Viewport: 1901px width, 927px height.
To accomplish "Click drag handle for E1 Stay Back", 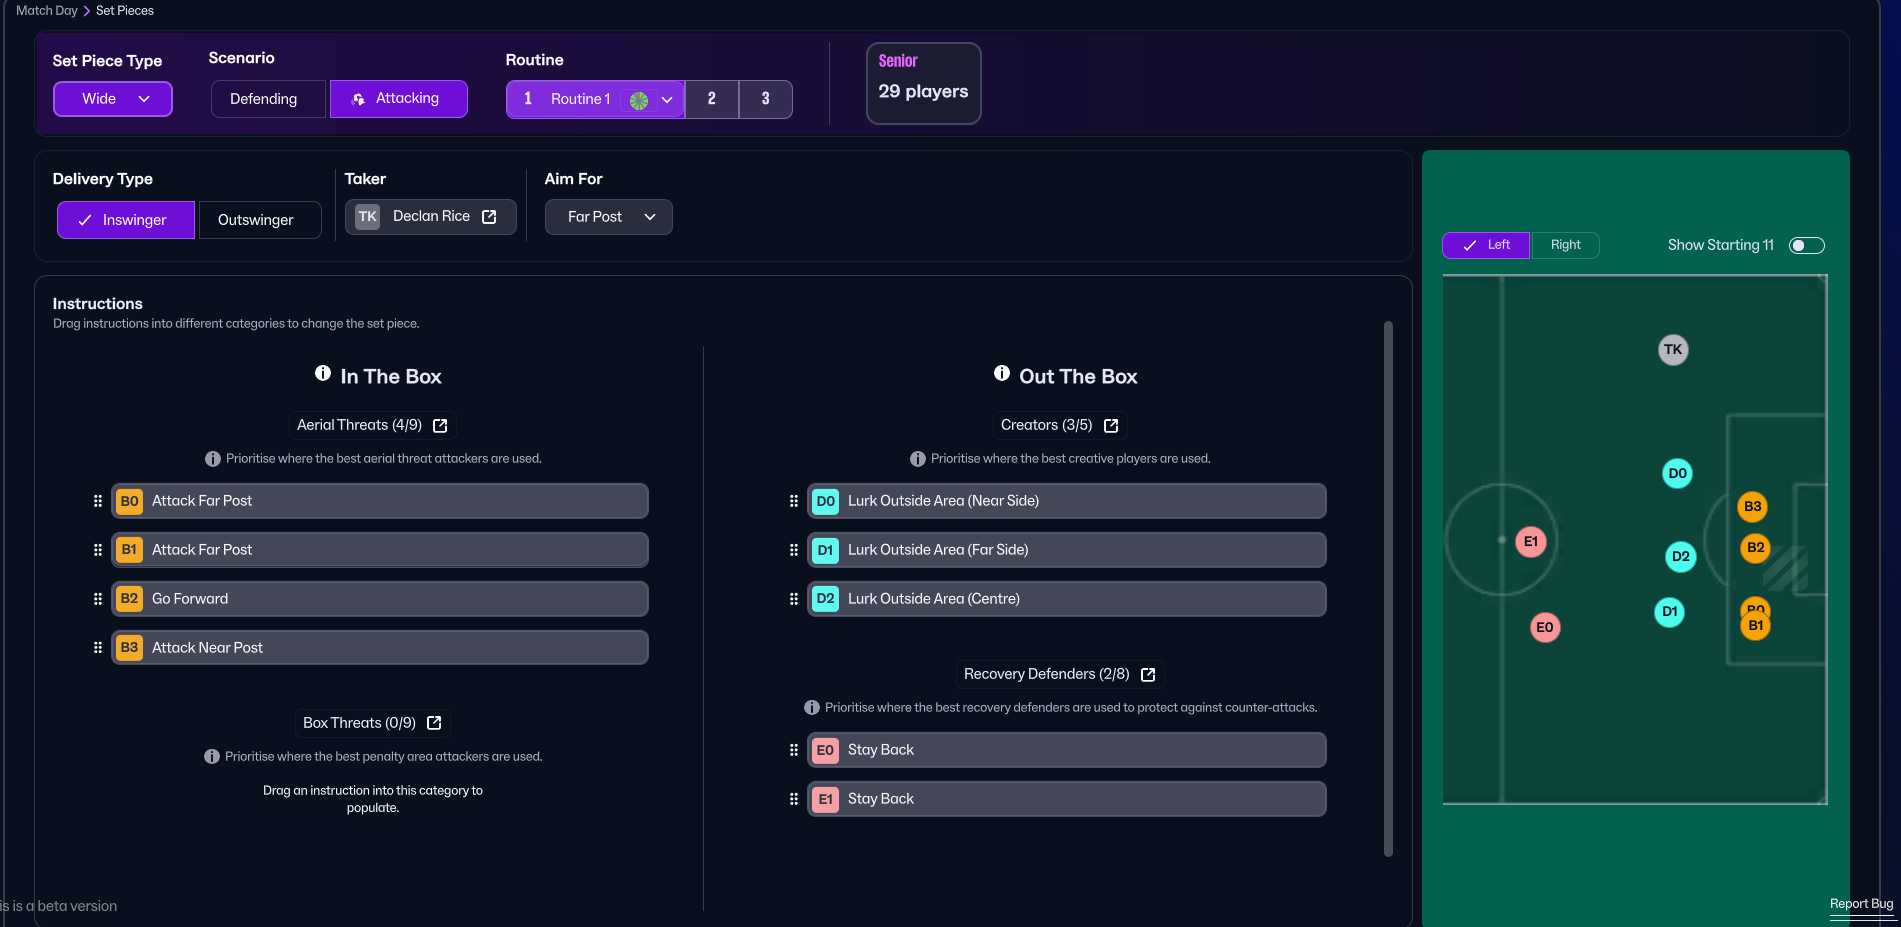I will coord(794,799).
